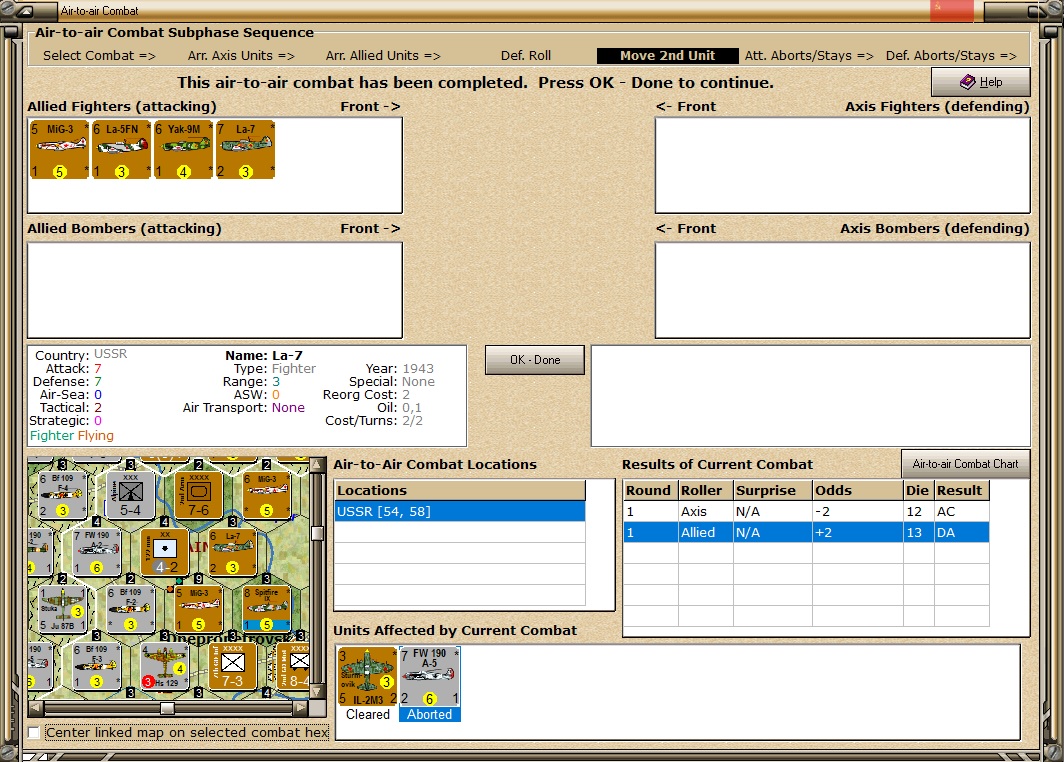Select the Yak-9M fighter counter
This screenshot has height=762, width=1064.
point(183,150)
